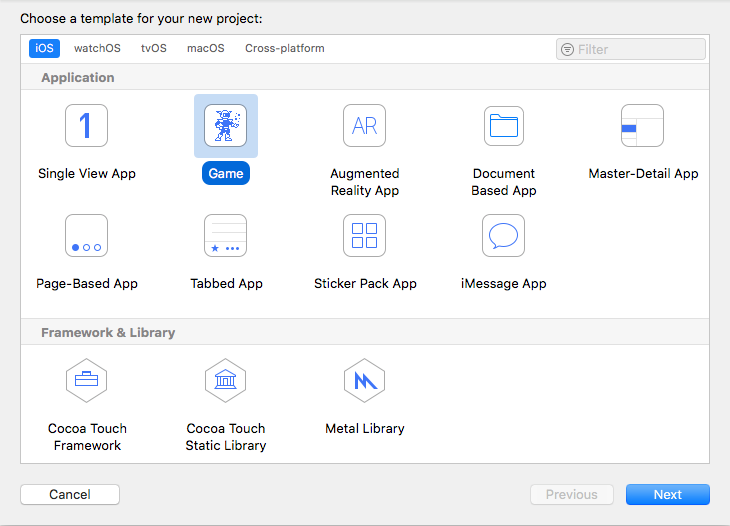The width and height of the screenshot is (730, 526).
Task: Pick the Augmented Reality App AR icon
Action: (x=365, y=126)
